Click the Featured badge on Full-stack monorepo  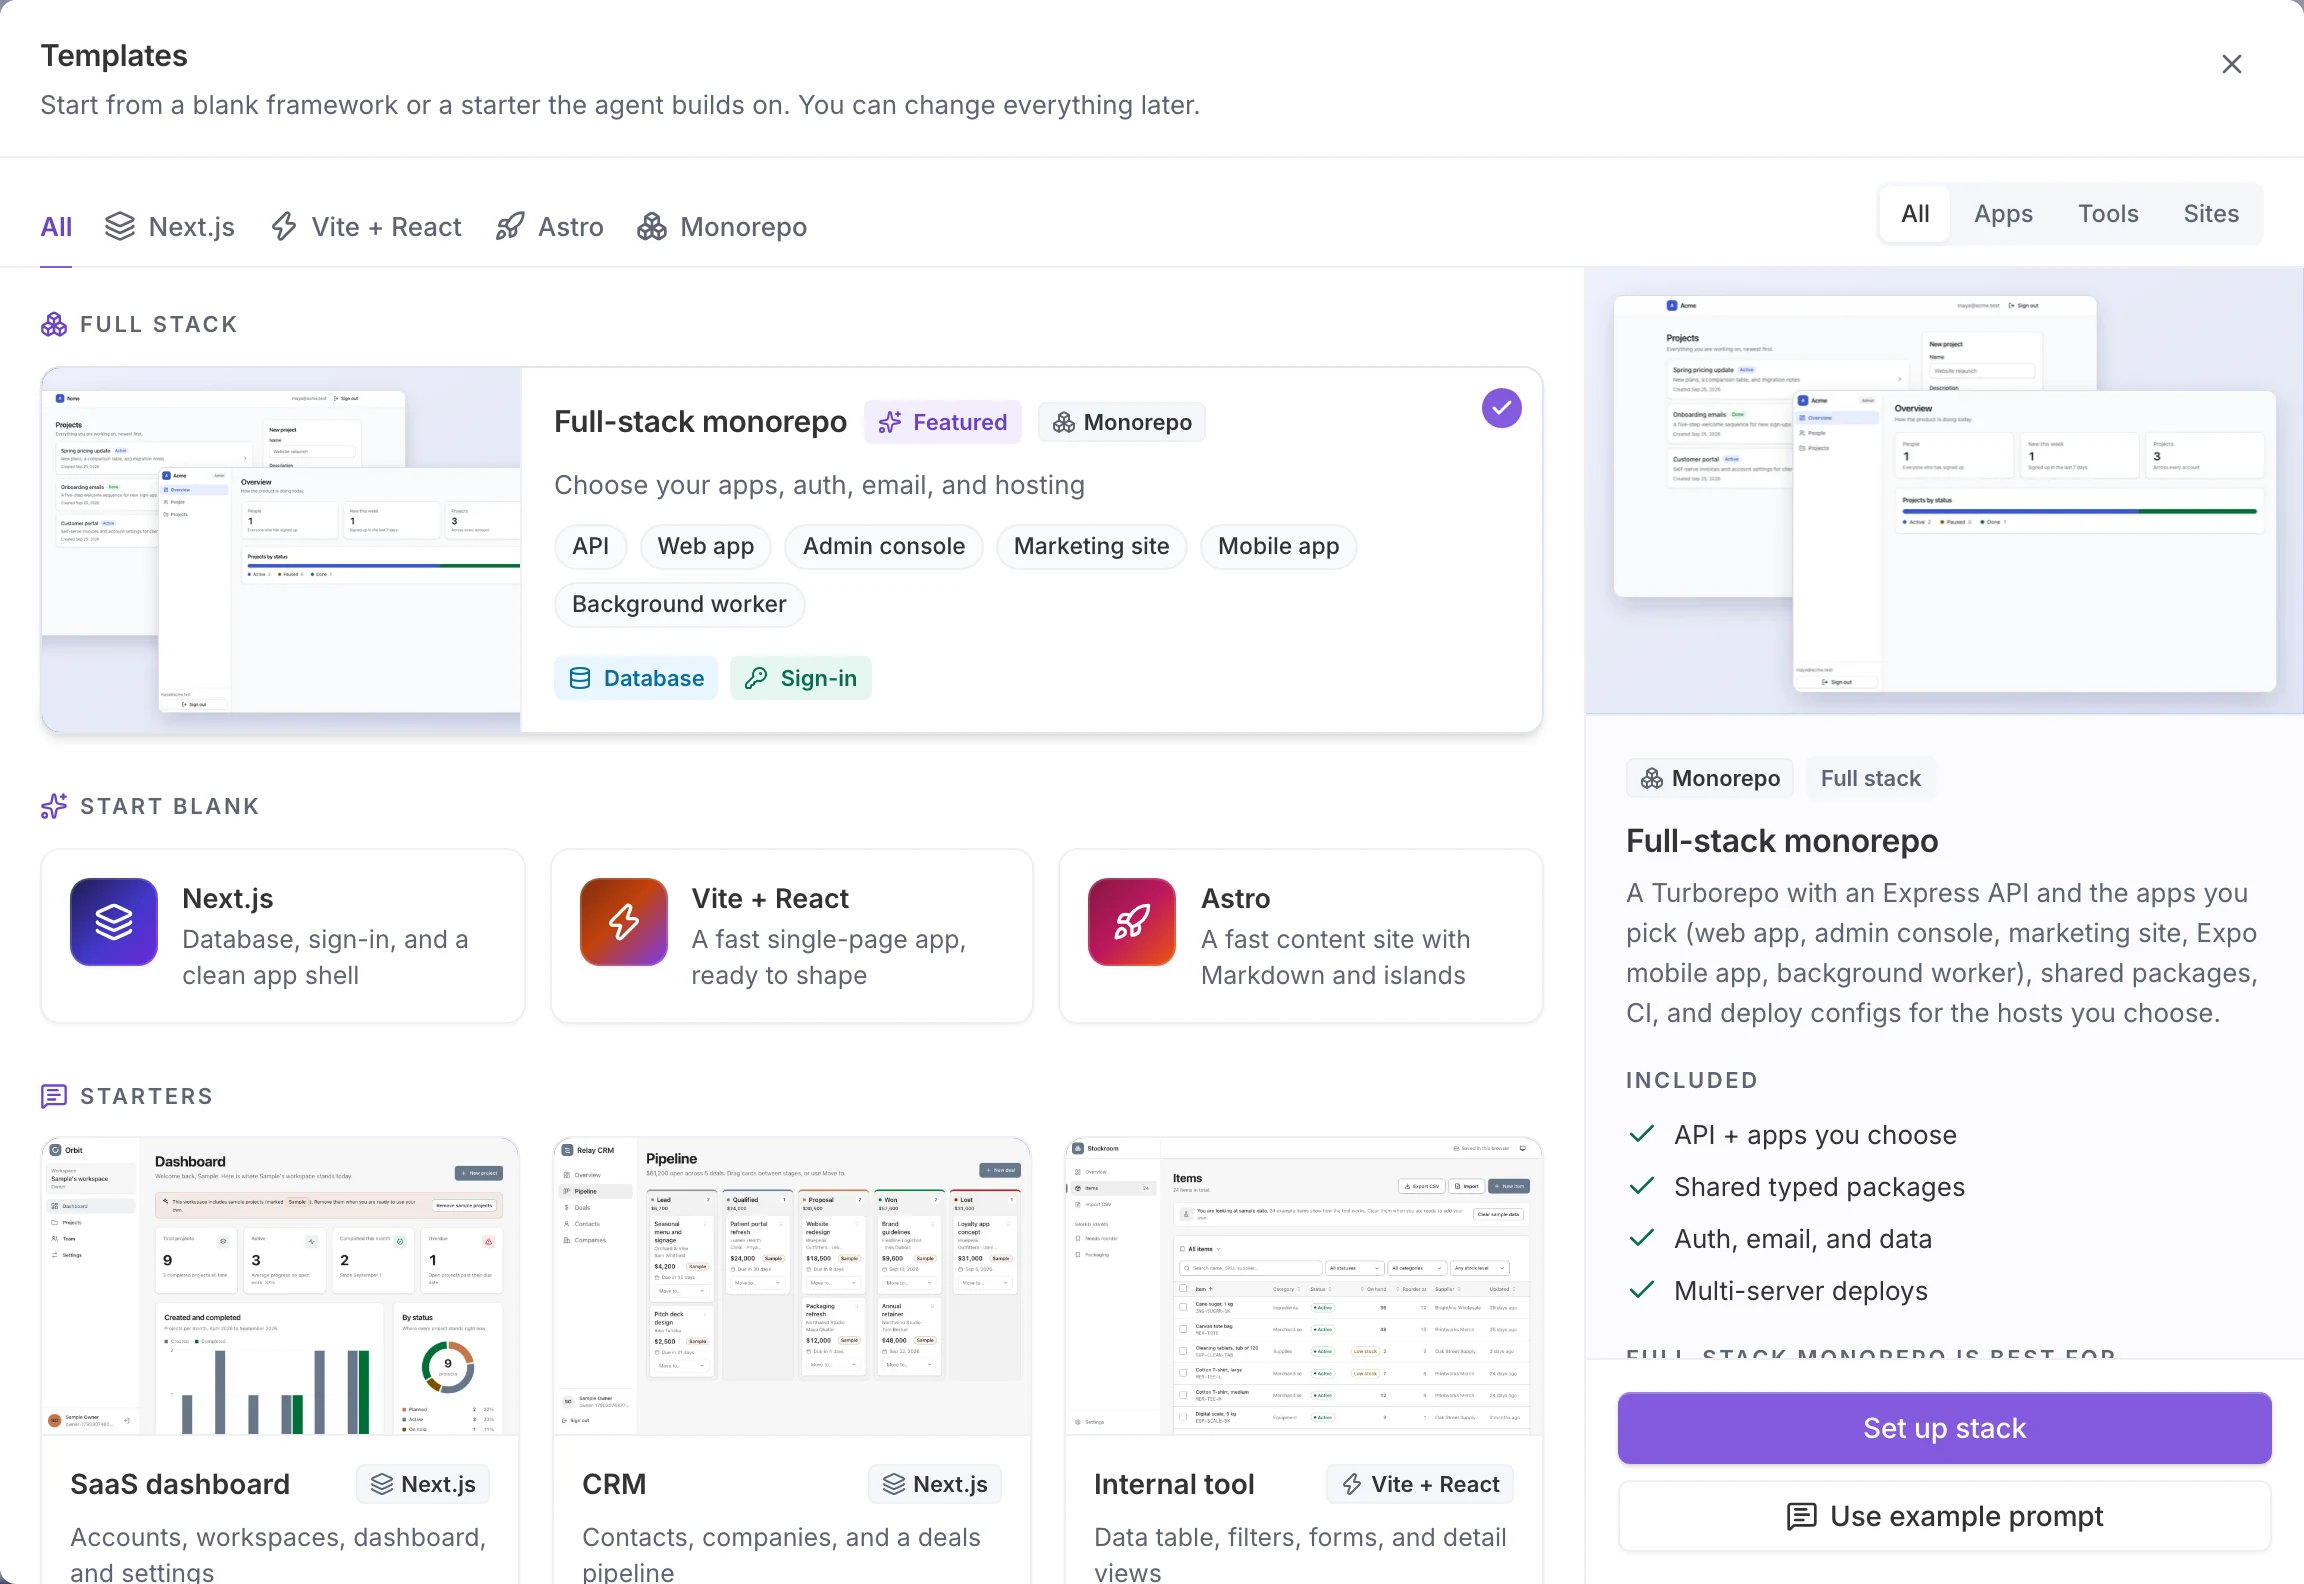(x=943, y=422)
